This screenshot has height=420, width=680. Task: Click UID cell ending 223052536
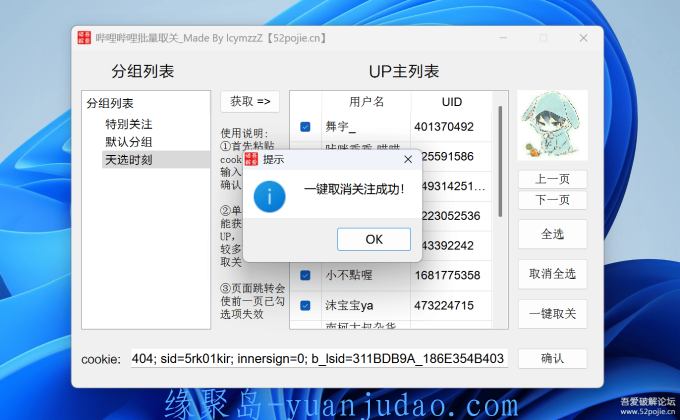[x=451, y=216]
